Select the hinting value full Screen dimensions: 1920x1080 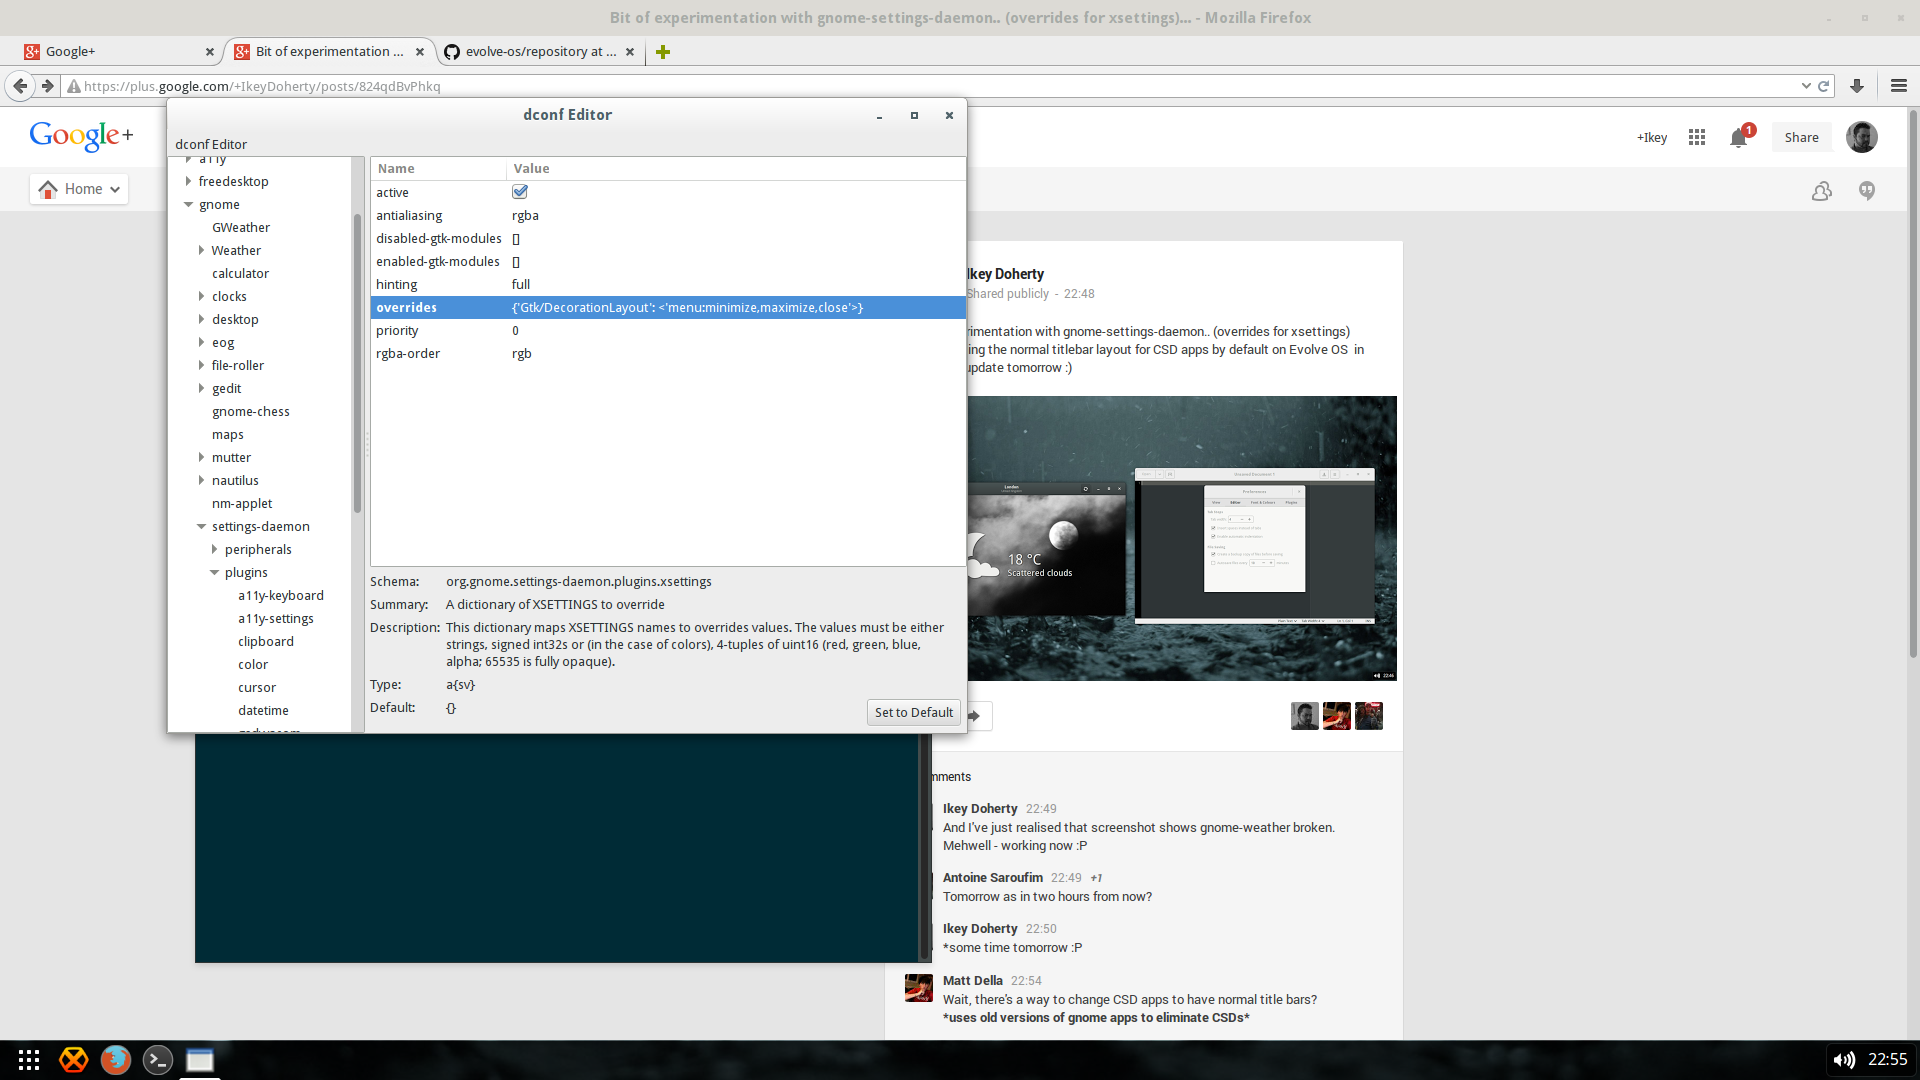(520, 284)
